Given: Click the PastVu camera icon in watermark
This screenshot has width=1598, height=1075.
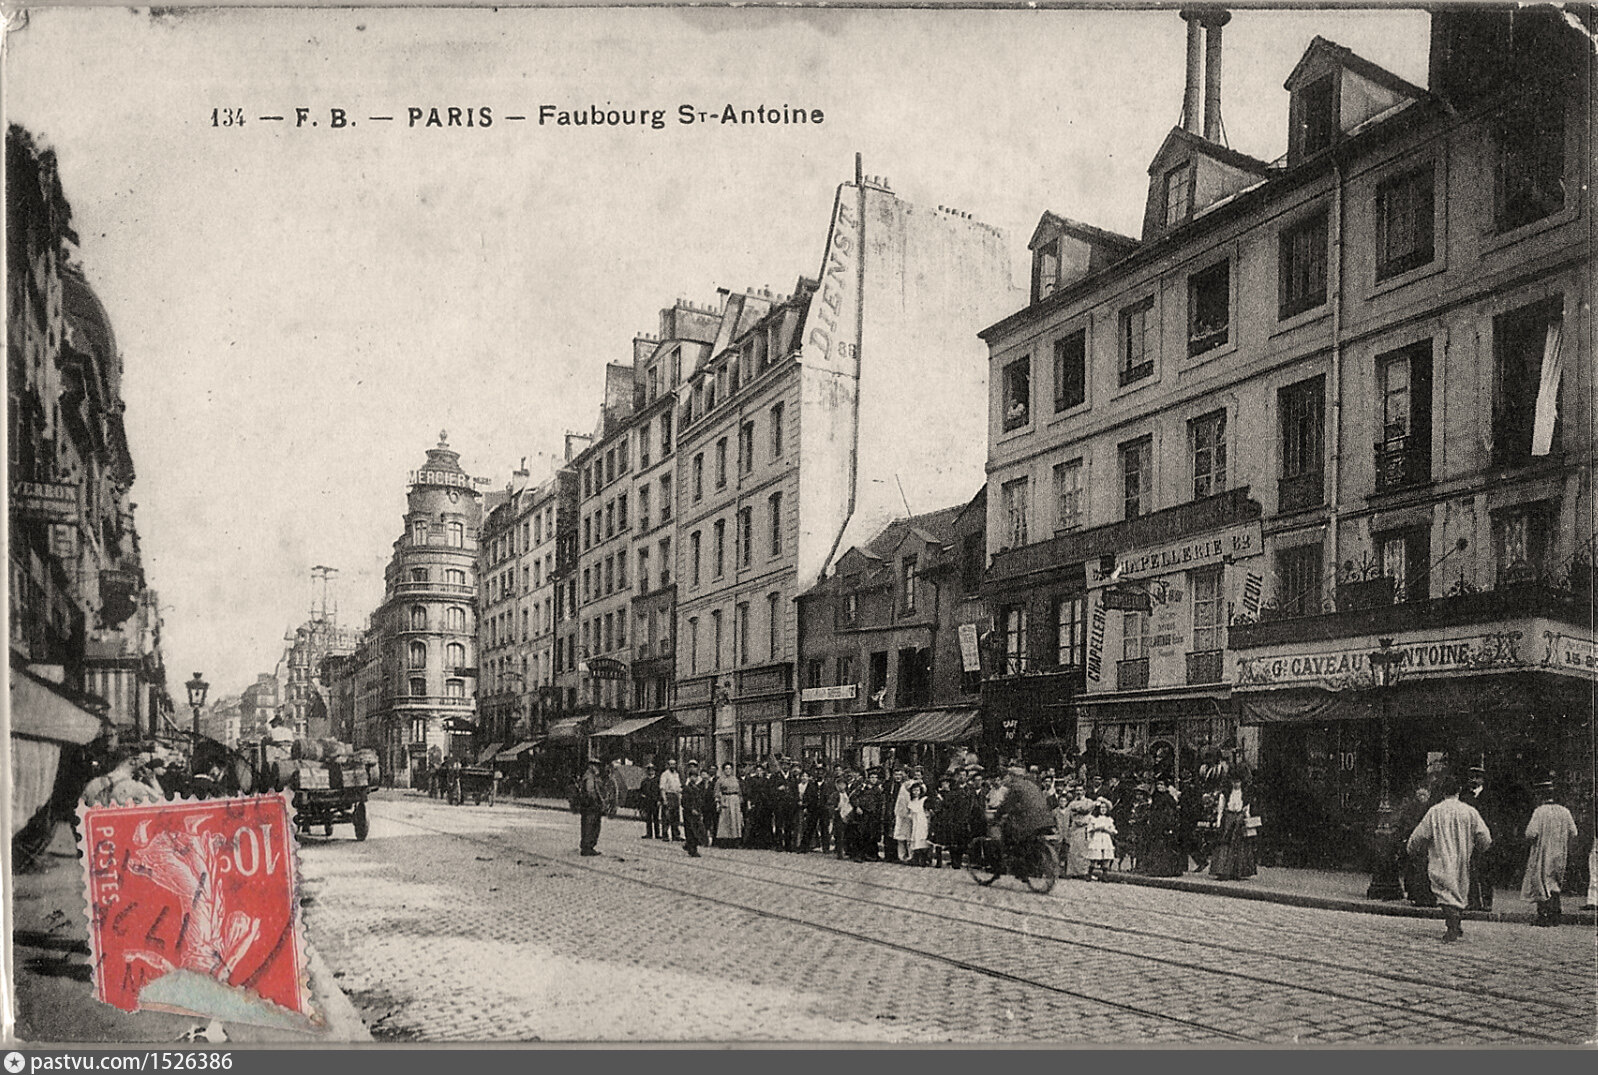Looking at the screenshot, I should point(14,1063).
